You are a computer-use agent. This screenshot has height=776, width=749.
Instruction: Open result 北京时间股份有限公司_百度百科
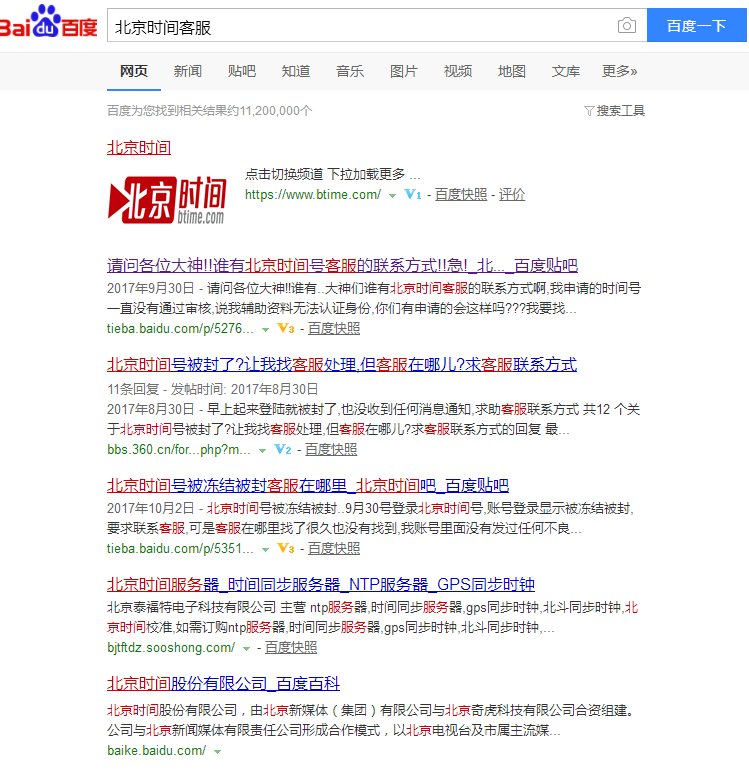pyautogui.click(x=223, y=683)
